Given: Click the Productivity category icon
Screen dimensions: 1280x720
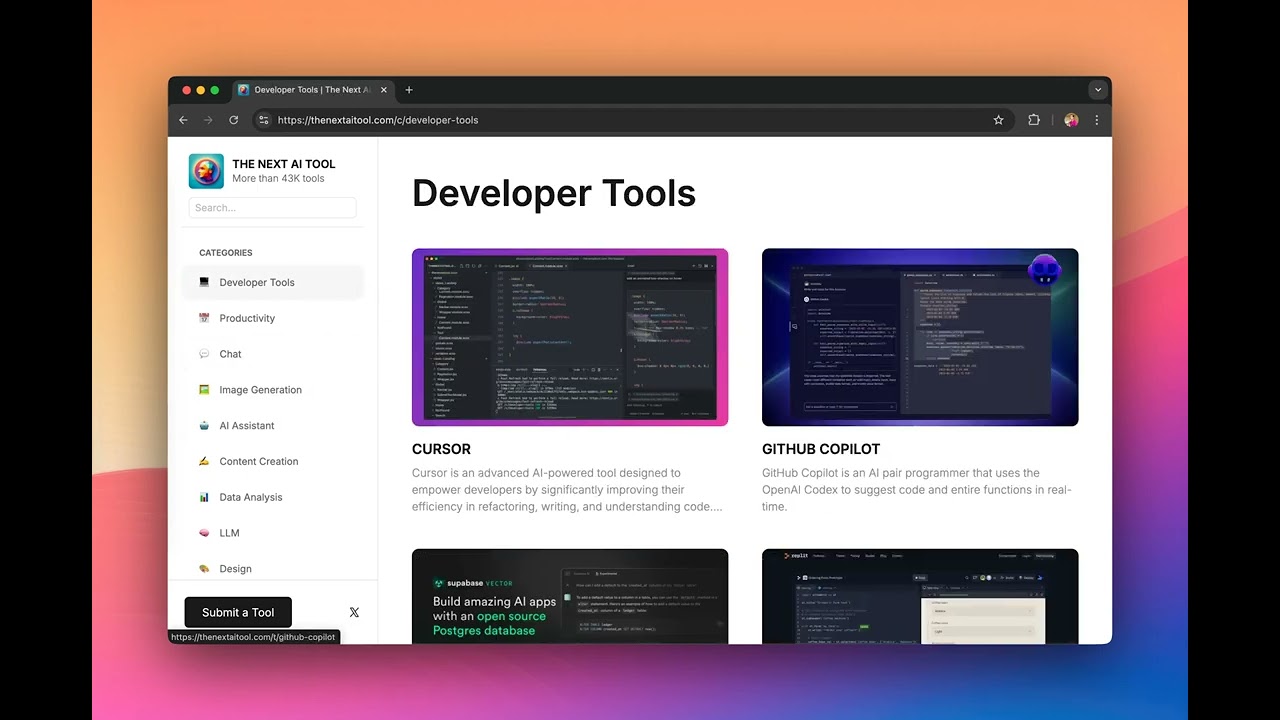Looking at the screenshot, I should (x=204, y=318).
